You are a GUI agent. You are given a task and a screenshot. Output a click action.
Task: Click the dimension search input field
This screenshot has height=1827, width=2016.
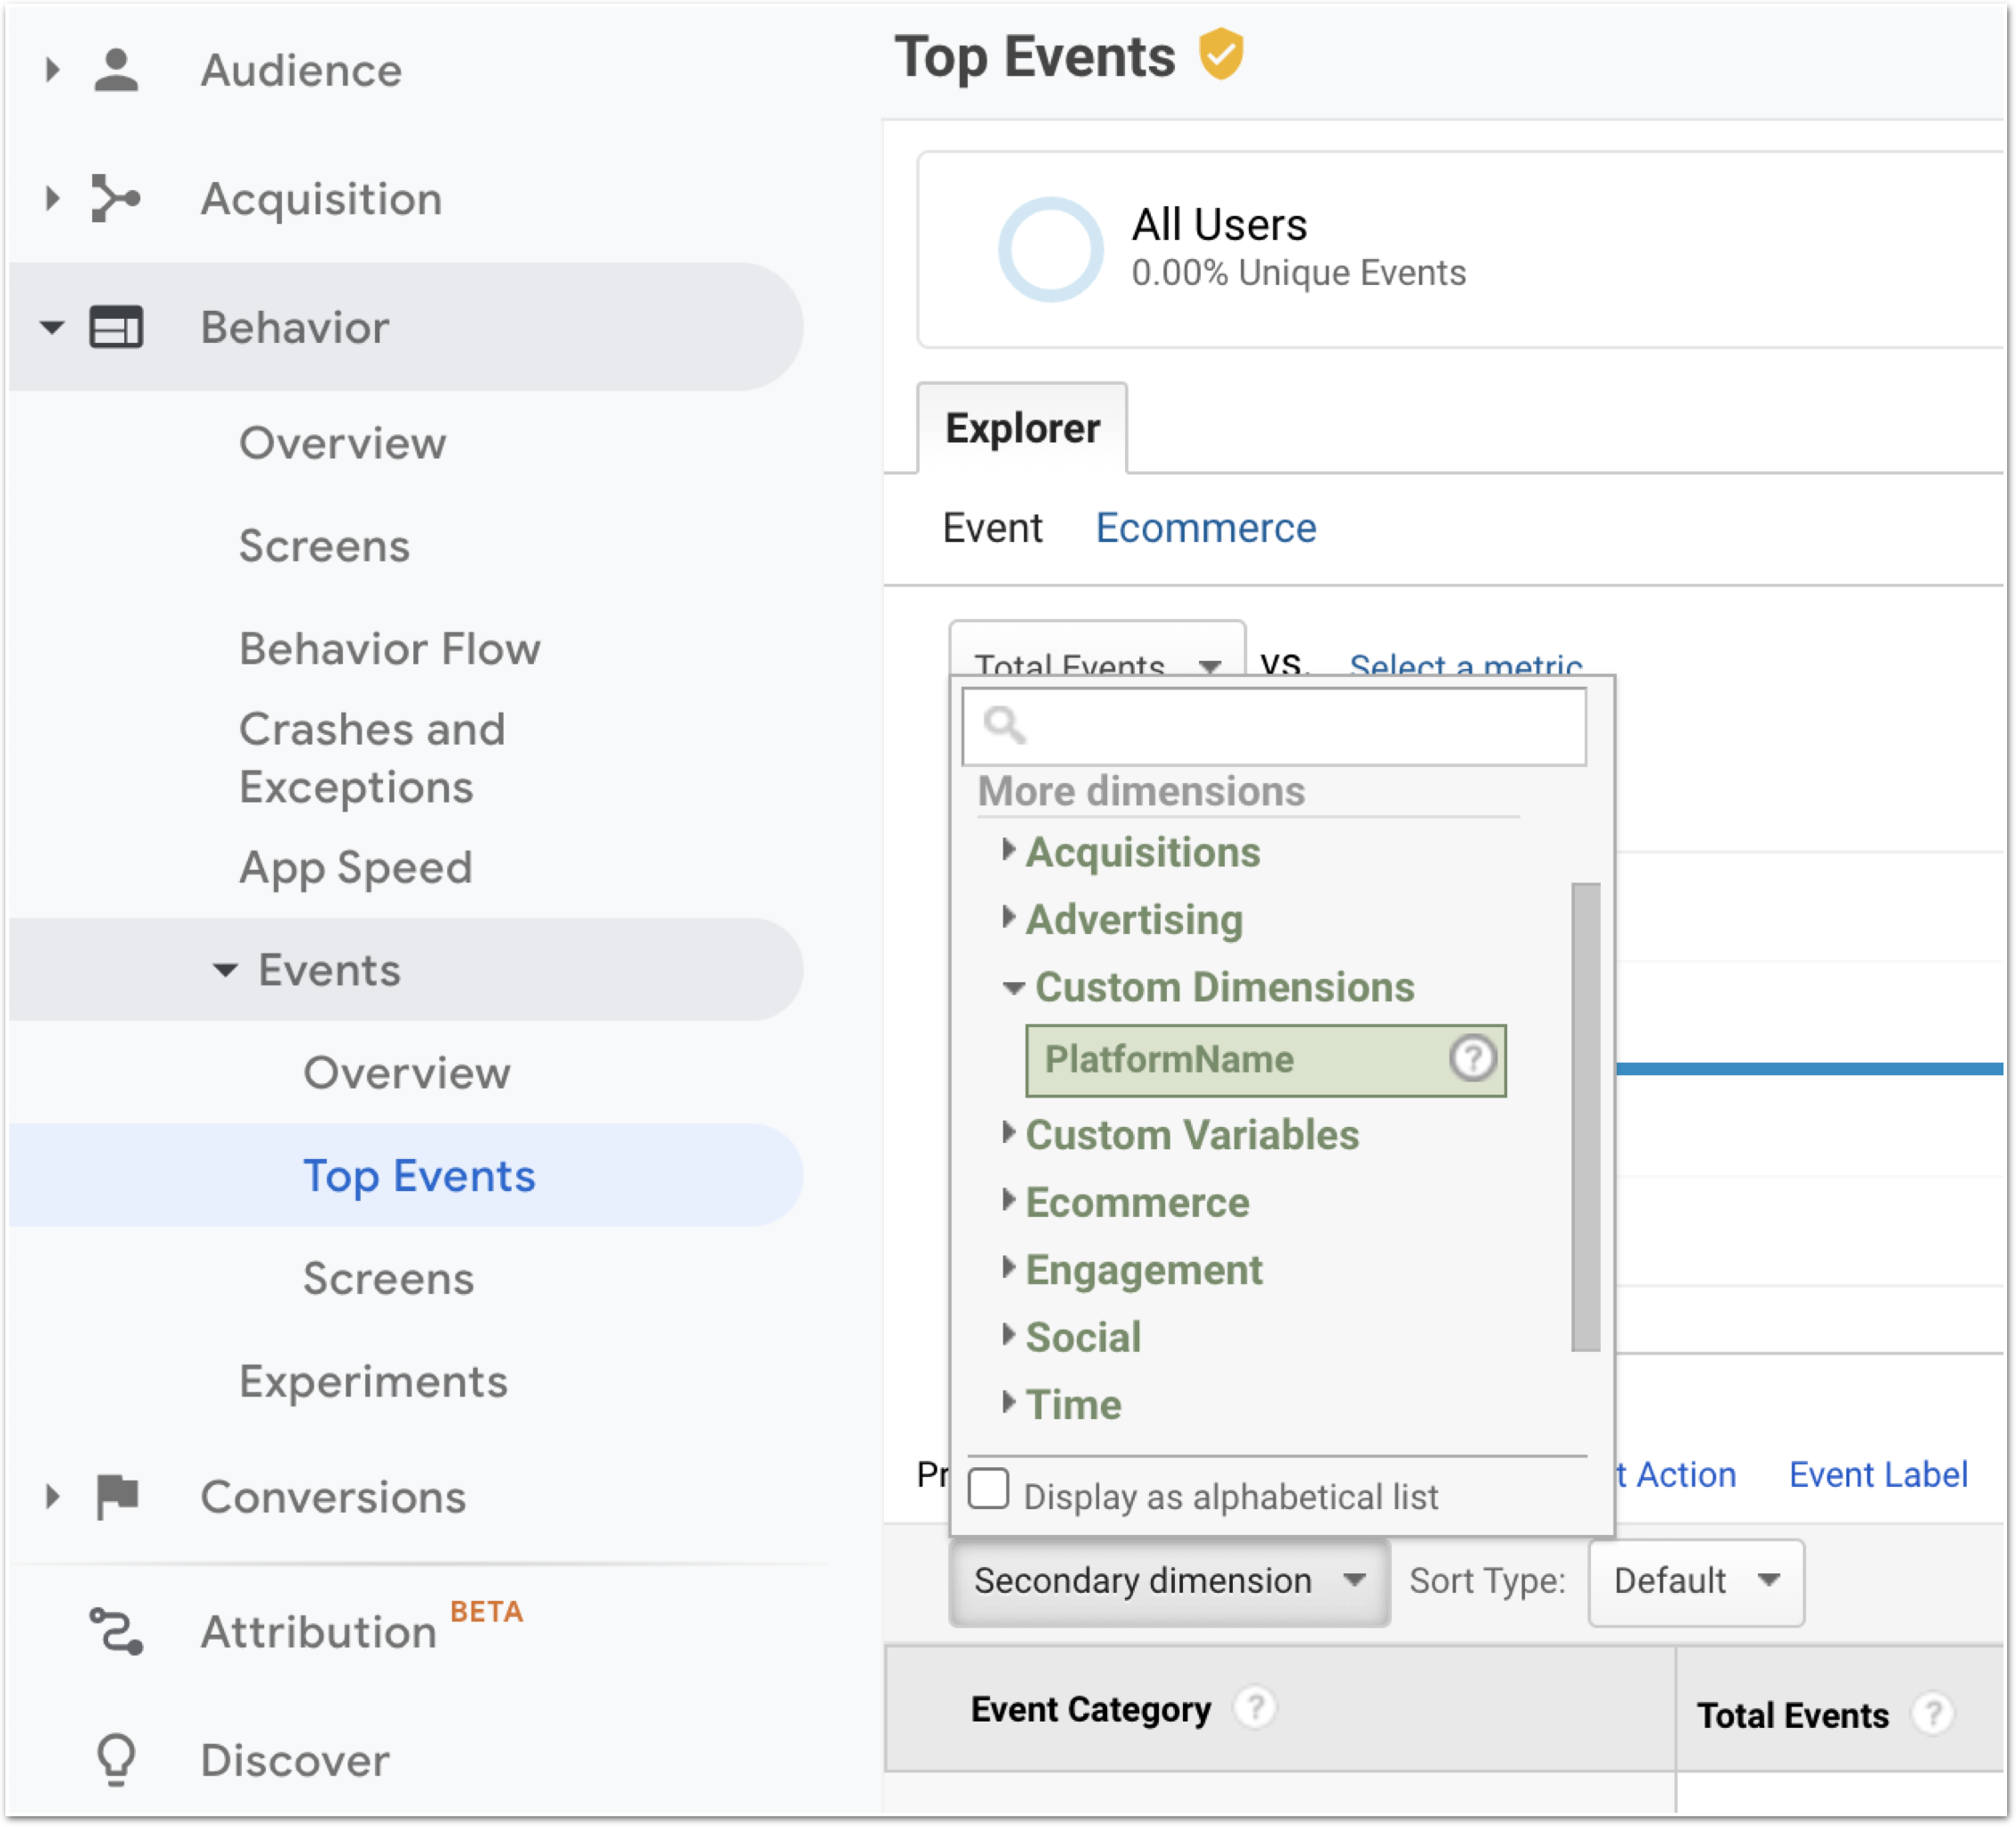point(1273,726)
